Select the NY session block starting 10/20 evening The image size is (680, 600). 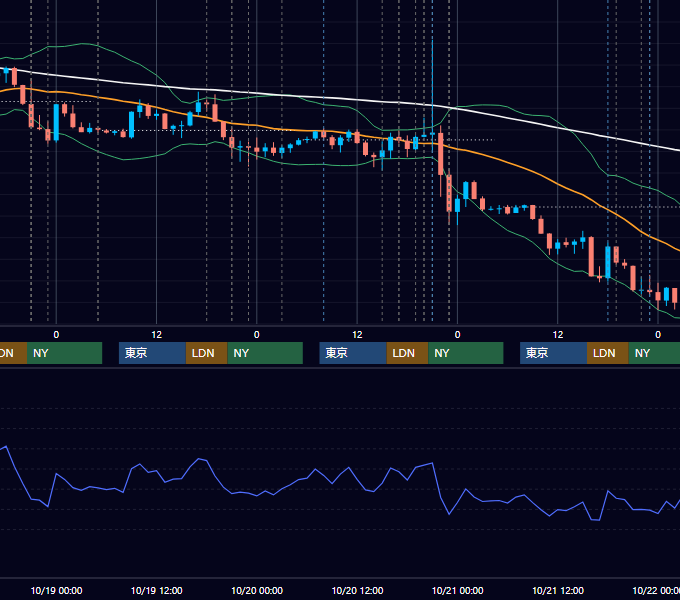coord(466,353)
